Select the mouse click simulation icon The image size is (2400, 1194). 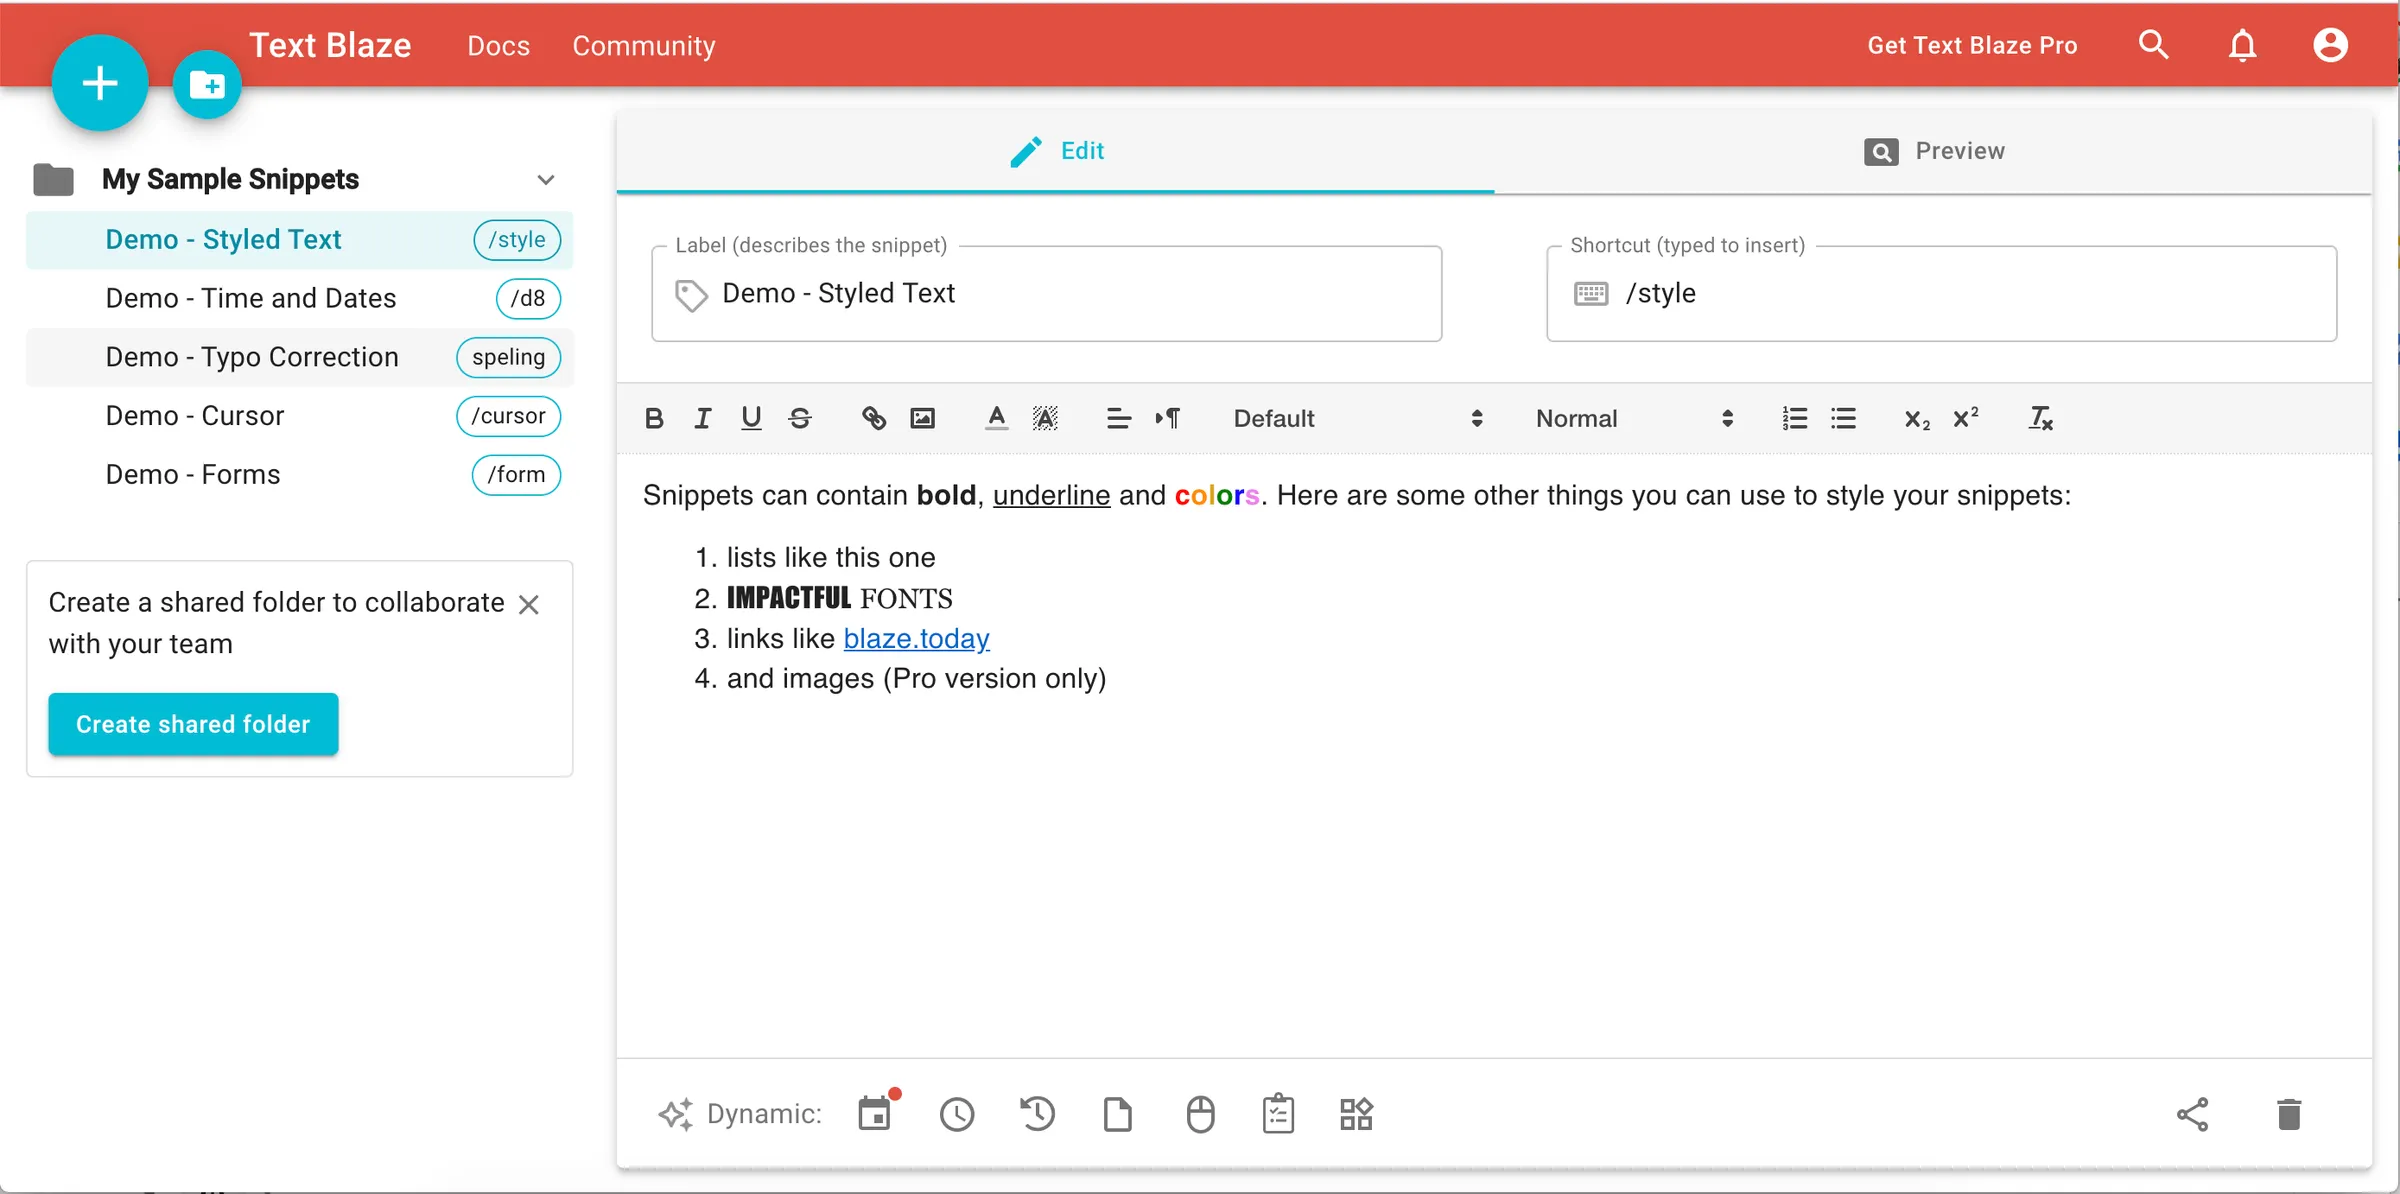click(x=1200, y=1113)
